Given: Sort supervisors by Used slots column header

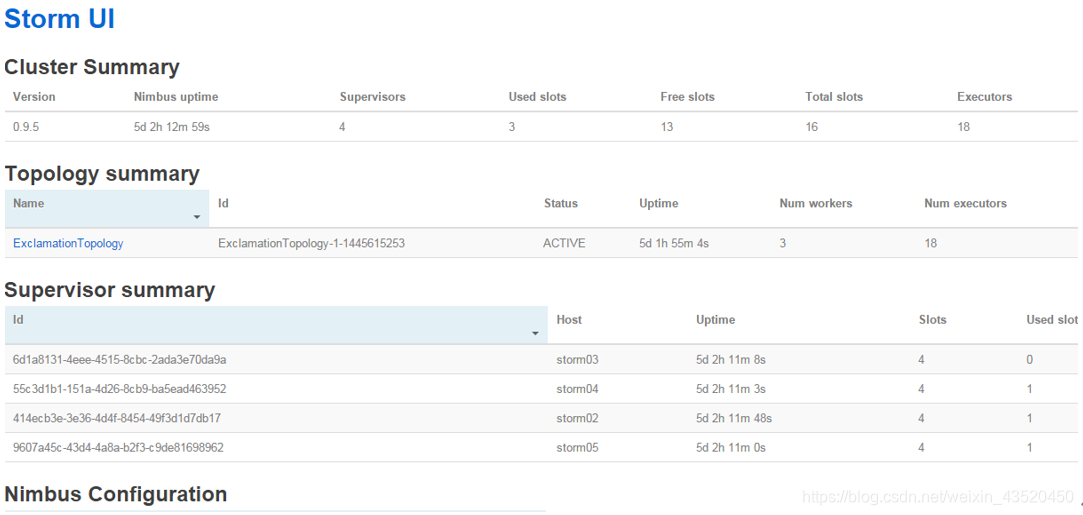Looking at the screenshot, I should [1053, 320].
